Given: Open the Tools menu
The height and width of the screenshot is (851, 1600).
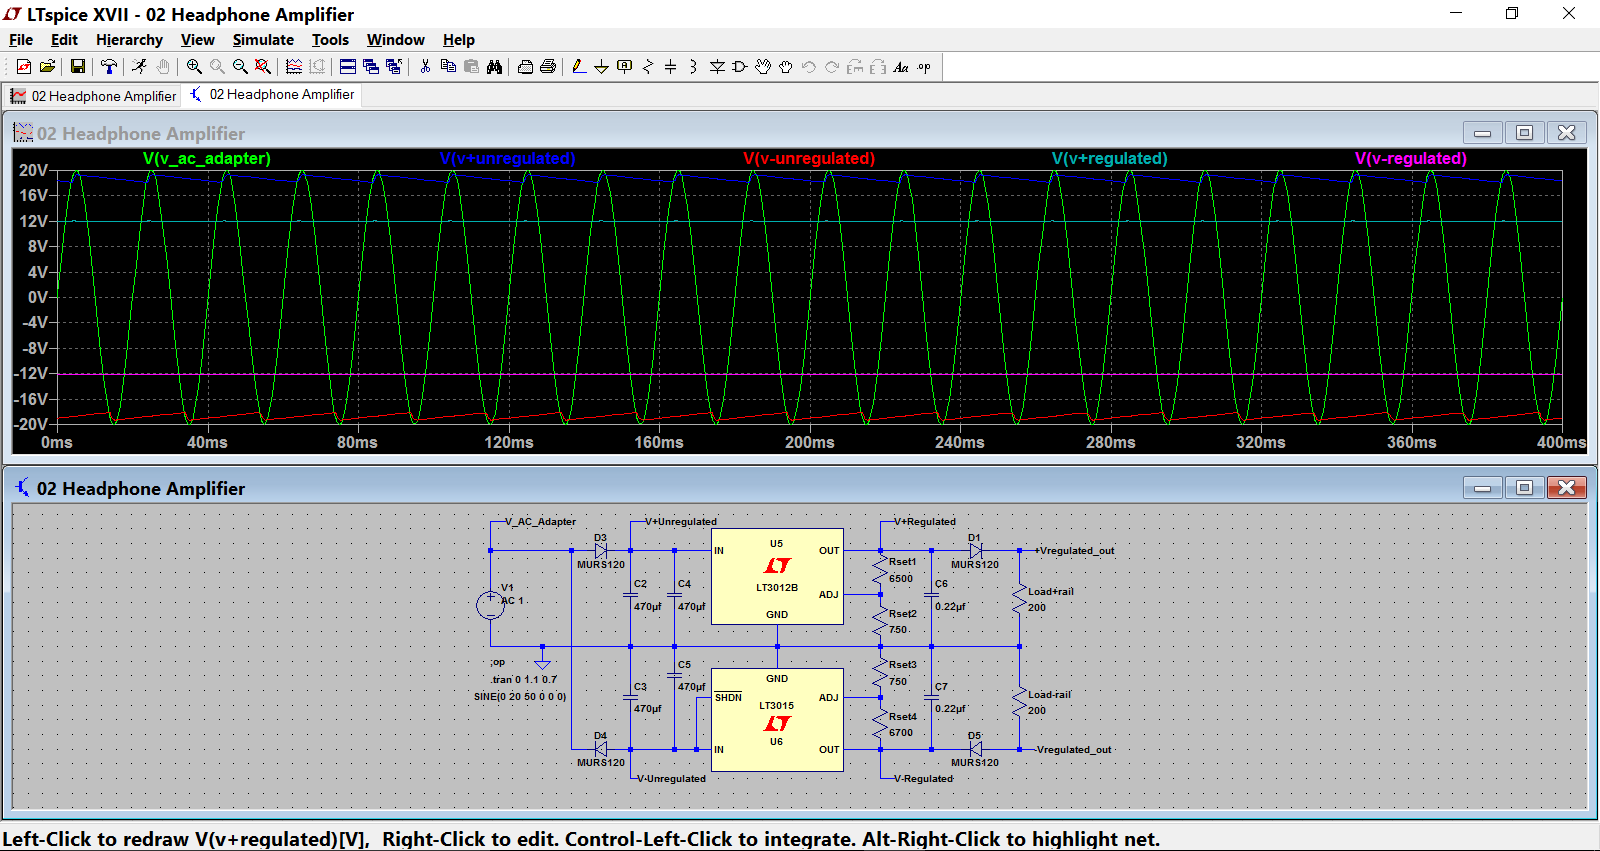Looking at the screenshot, I should 330,40.
